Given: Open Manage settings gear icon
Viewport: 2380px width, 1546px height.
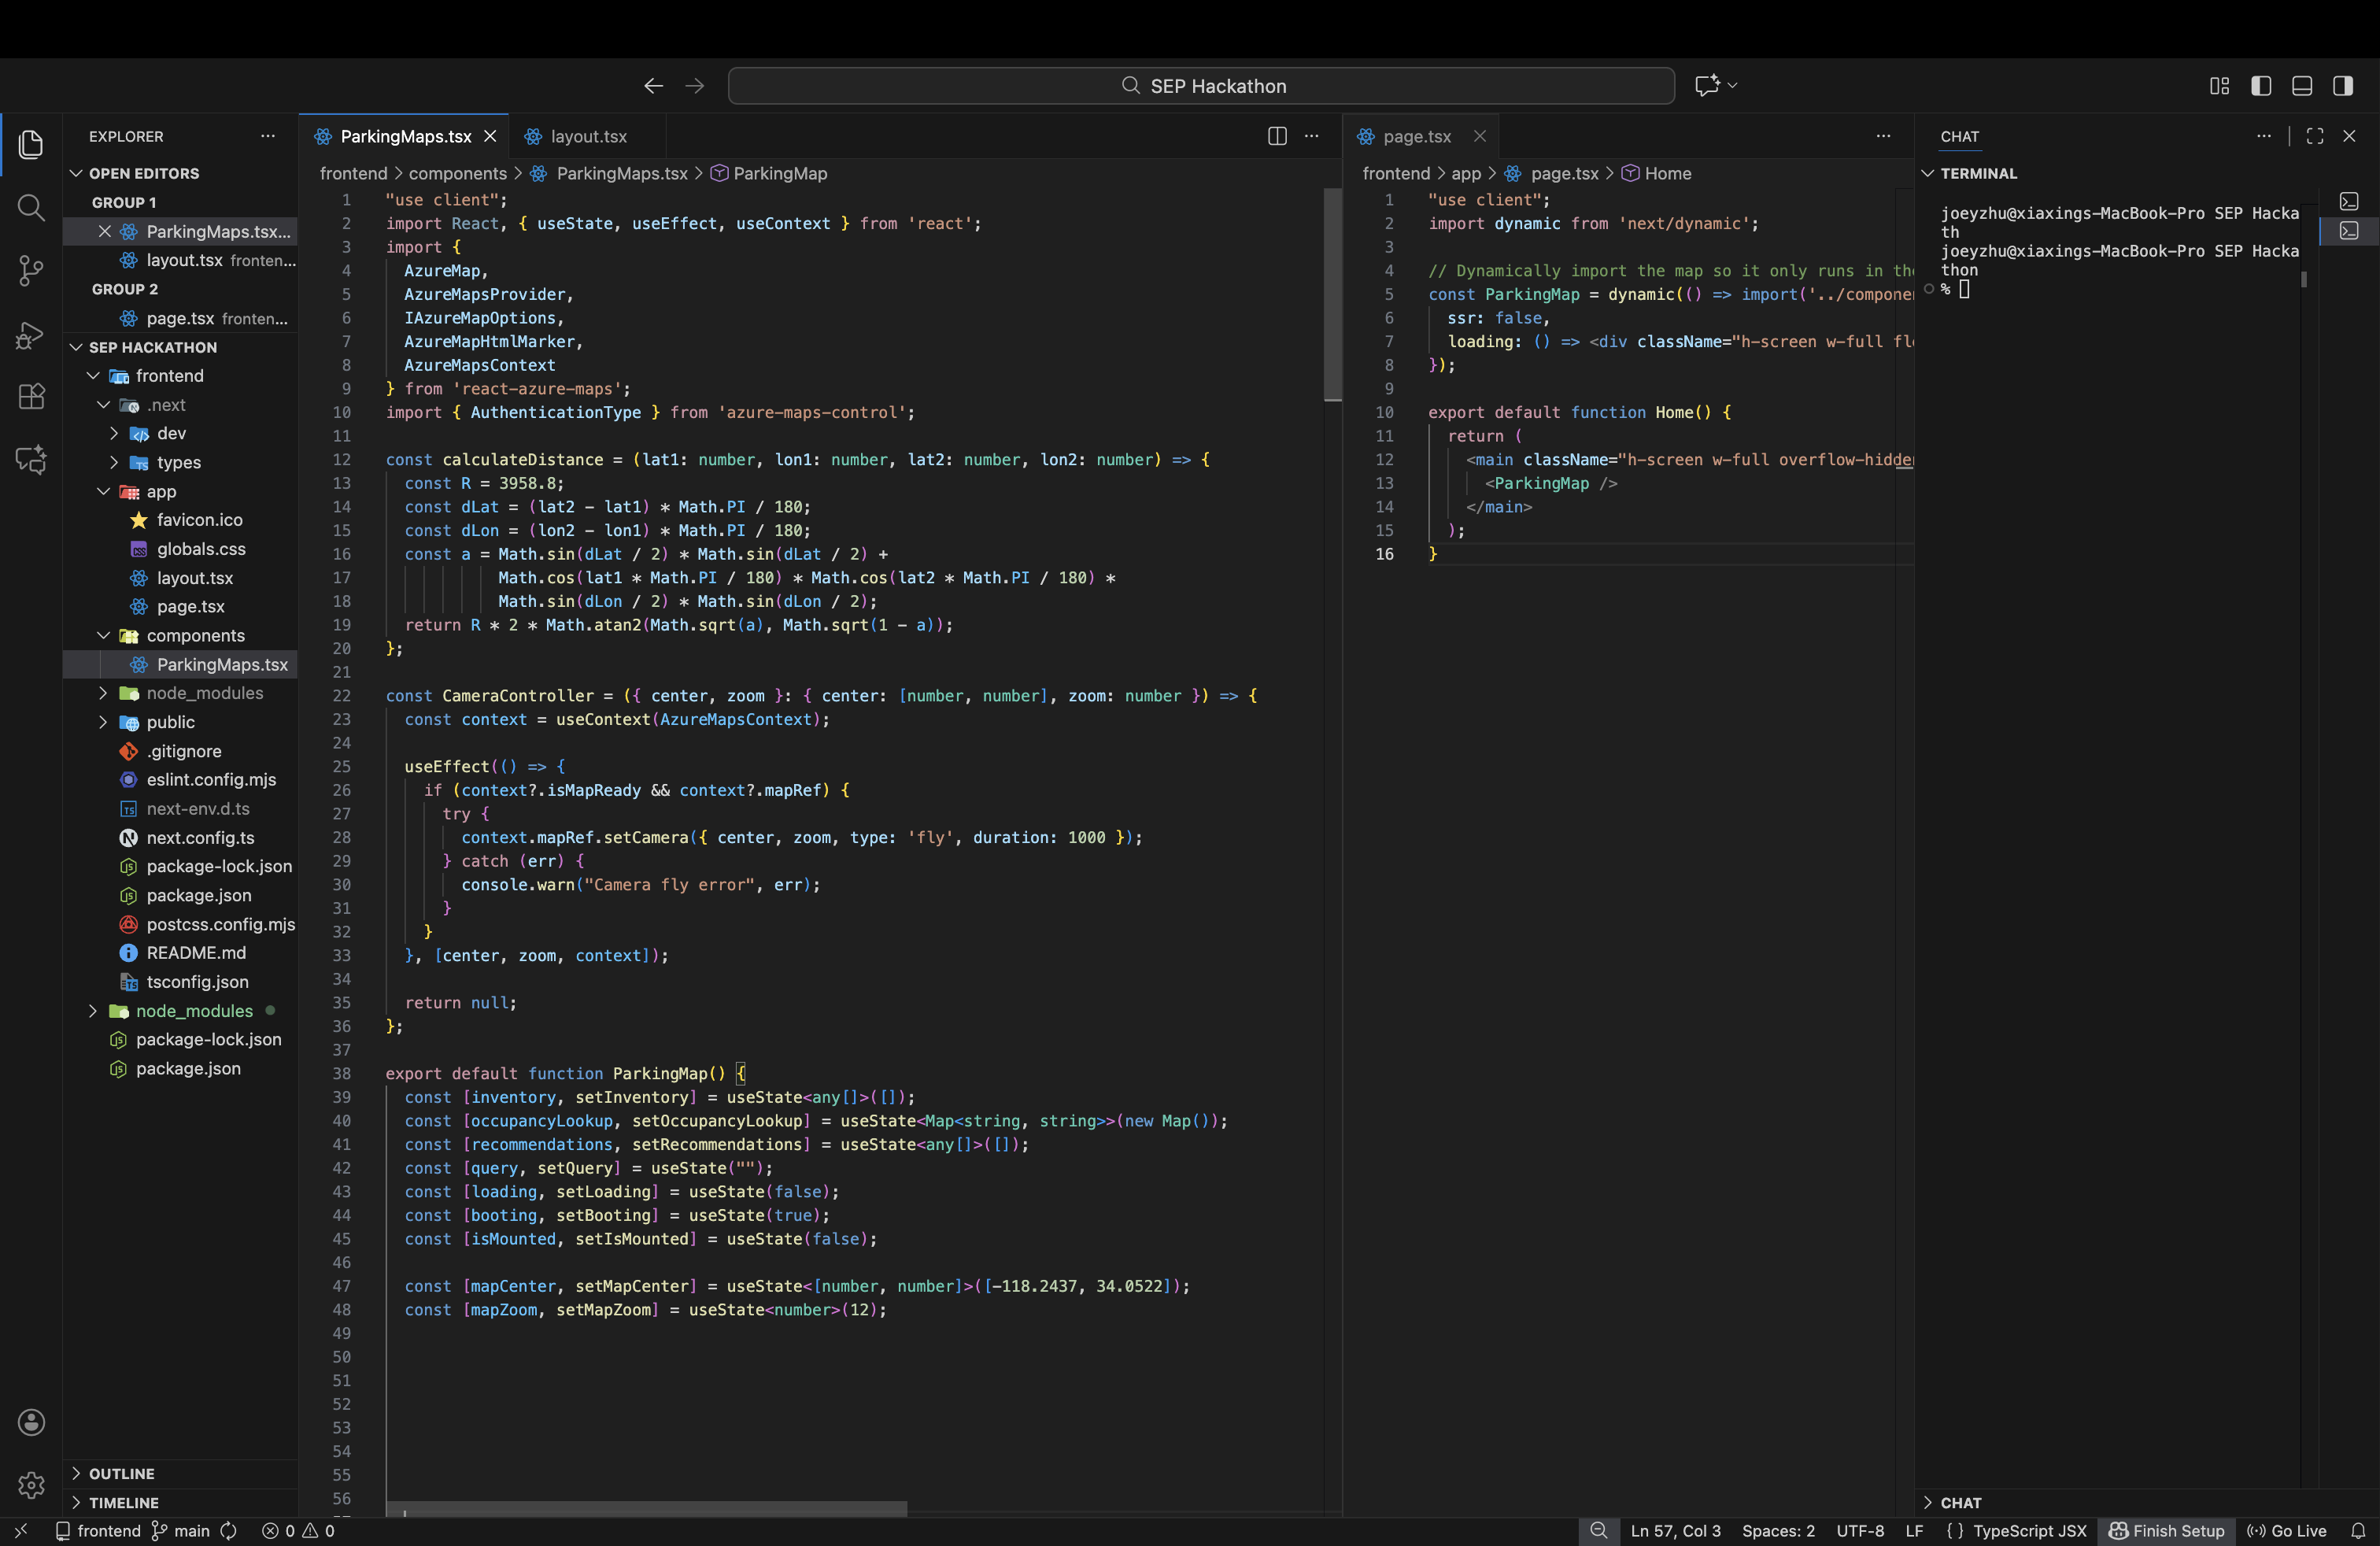Looking at the screenshot, I should tap(31, 1485).
